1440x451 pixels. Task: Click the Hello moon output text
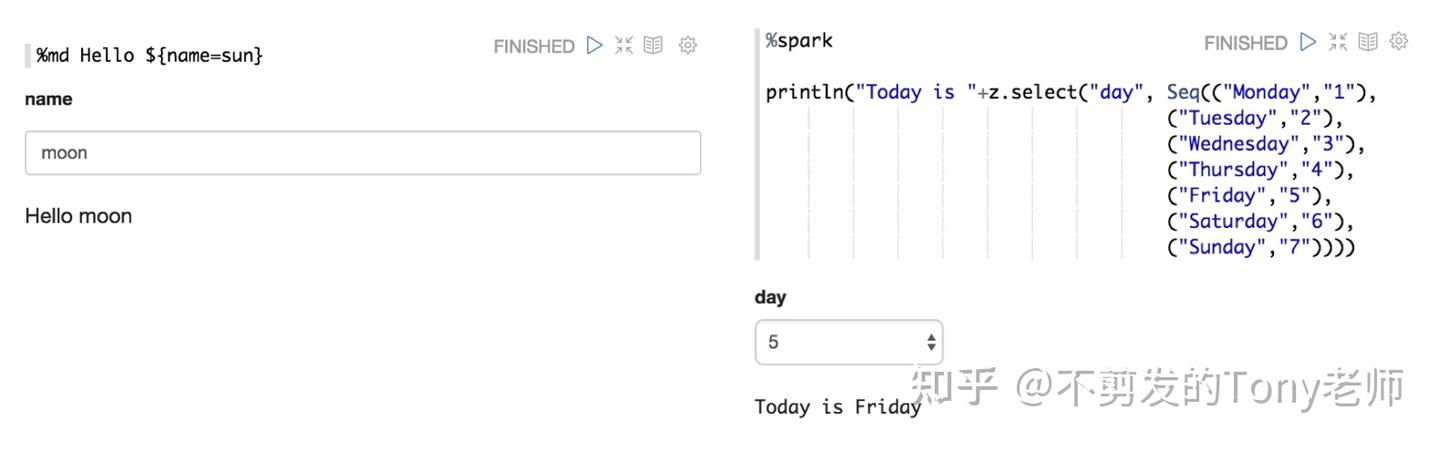pos(78,216)
